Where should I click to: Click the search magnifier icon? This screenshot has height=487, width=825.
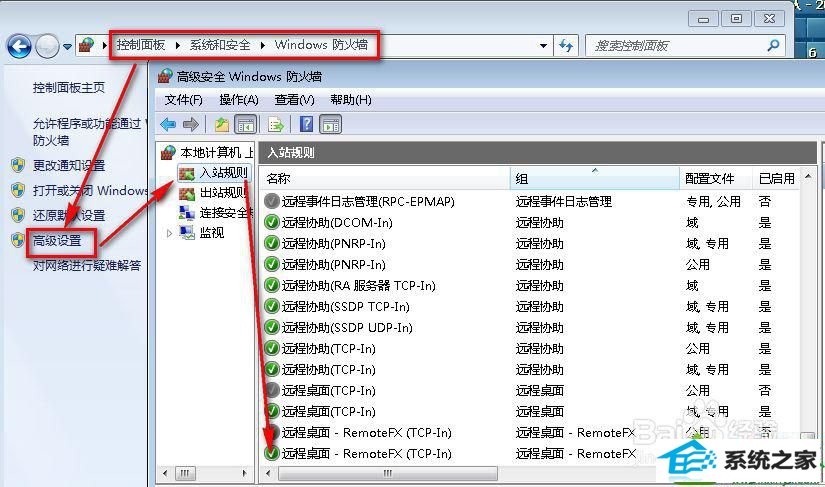point(773,45)
